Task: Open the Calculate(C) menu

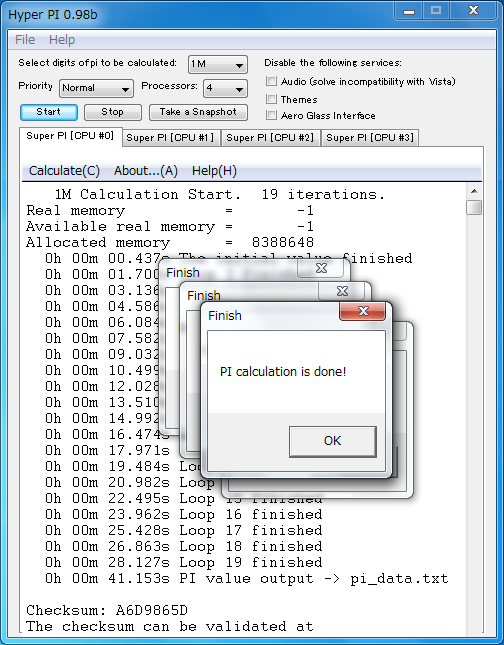Action: (x=64, y=171)
